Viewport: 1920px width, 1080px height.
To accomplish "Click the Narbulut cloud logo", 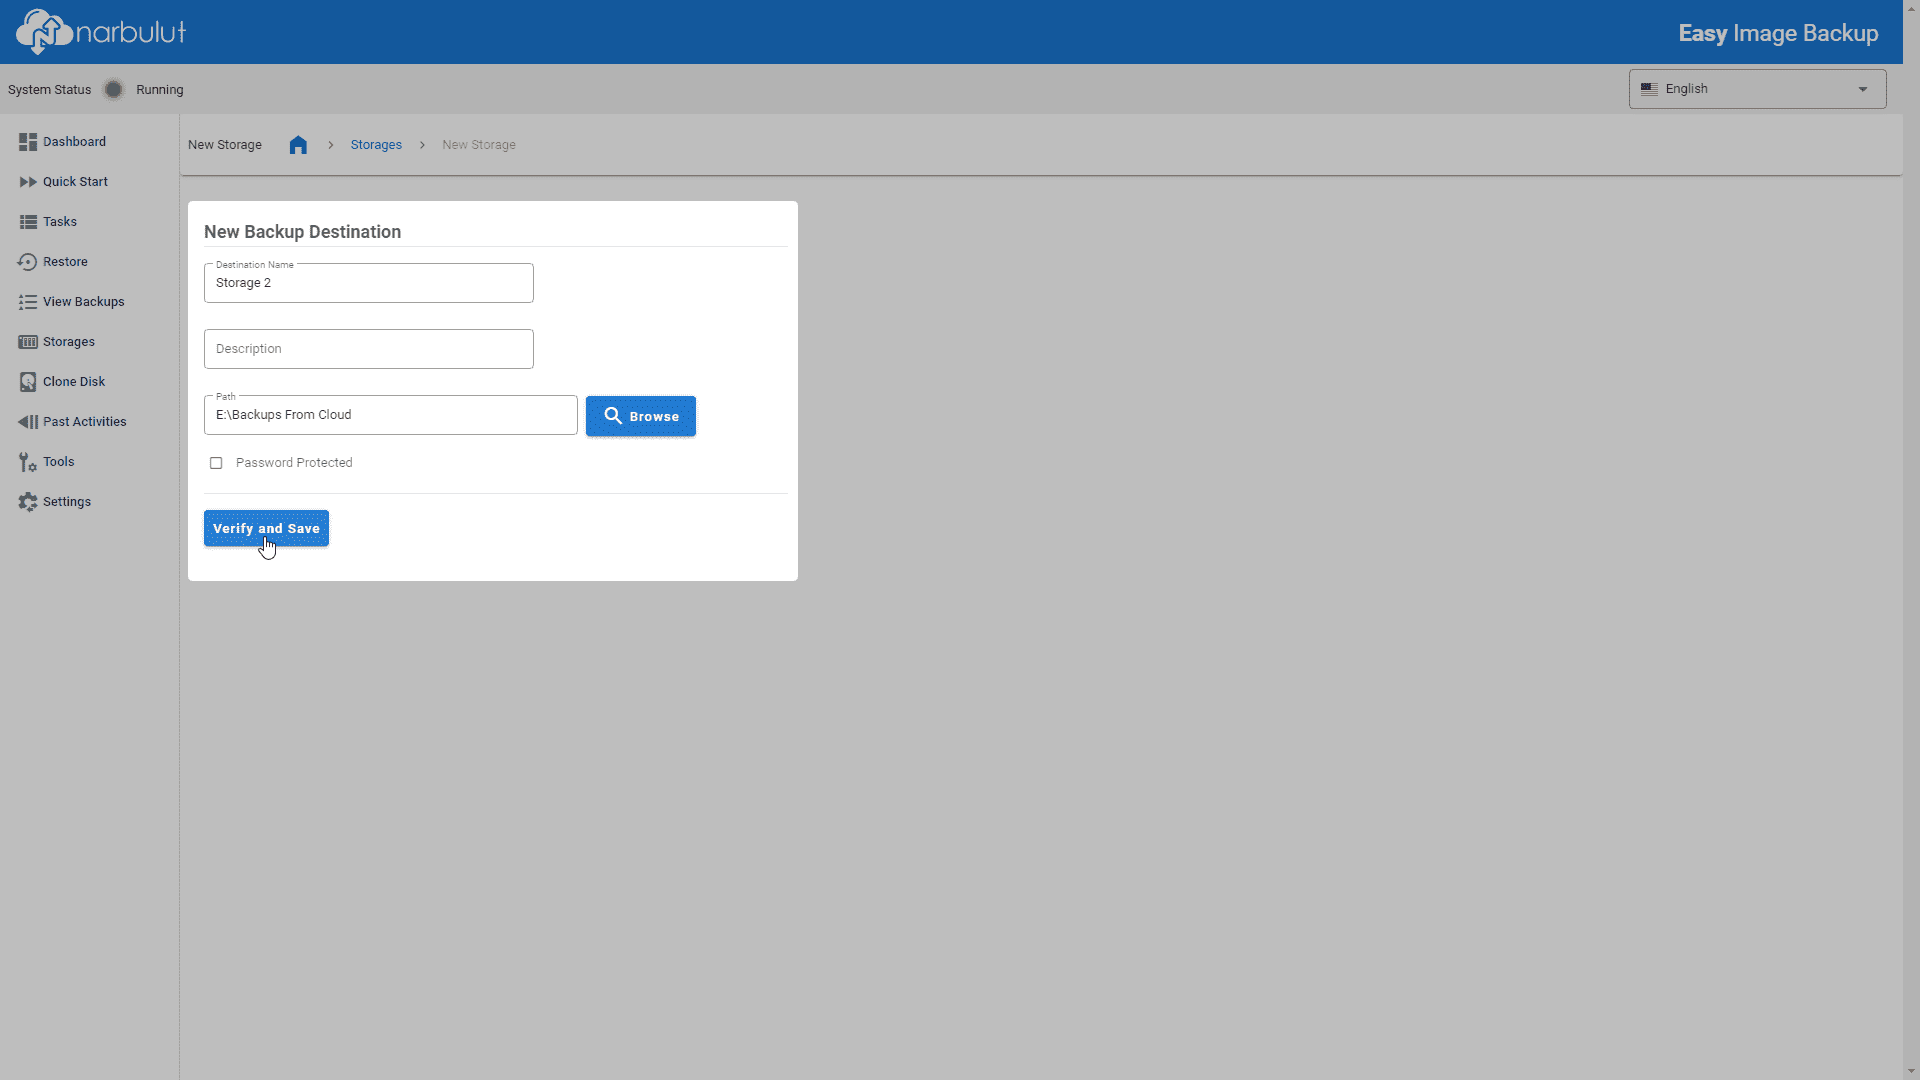I will click(101, 32).
